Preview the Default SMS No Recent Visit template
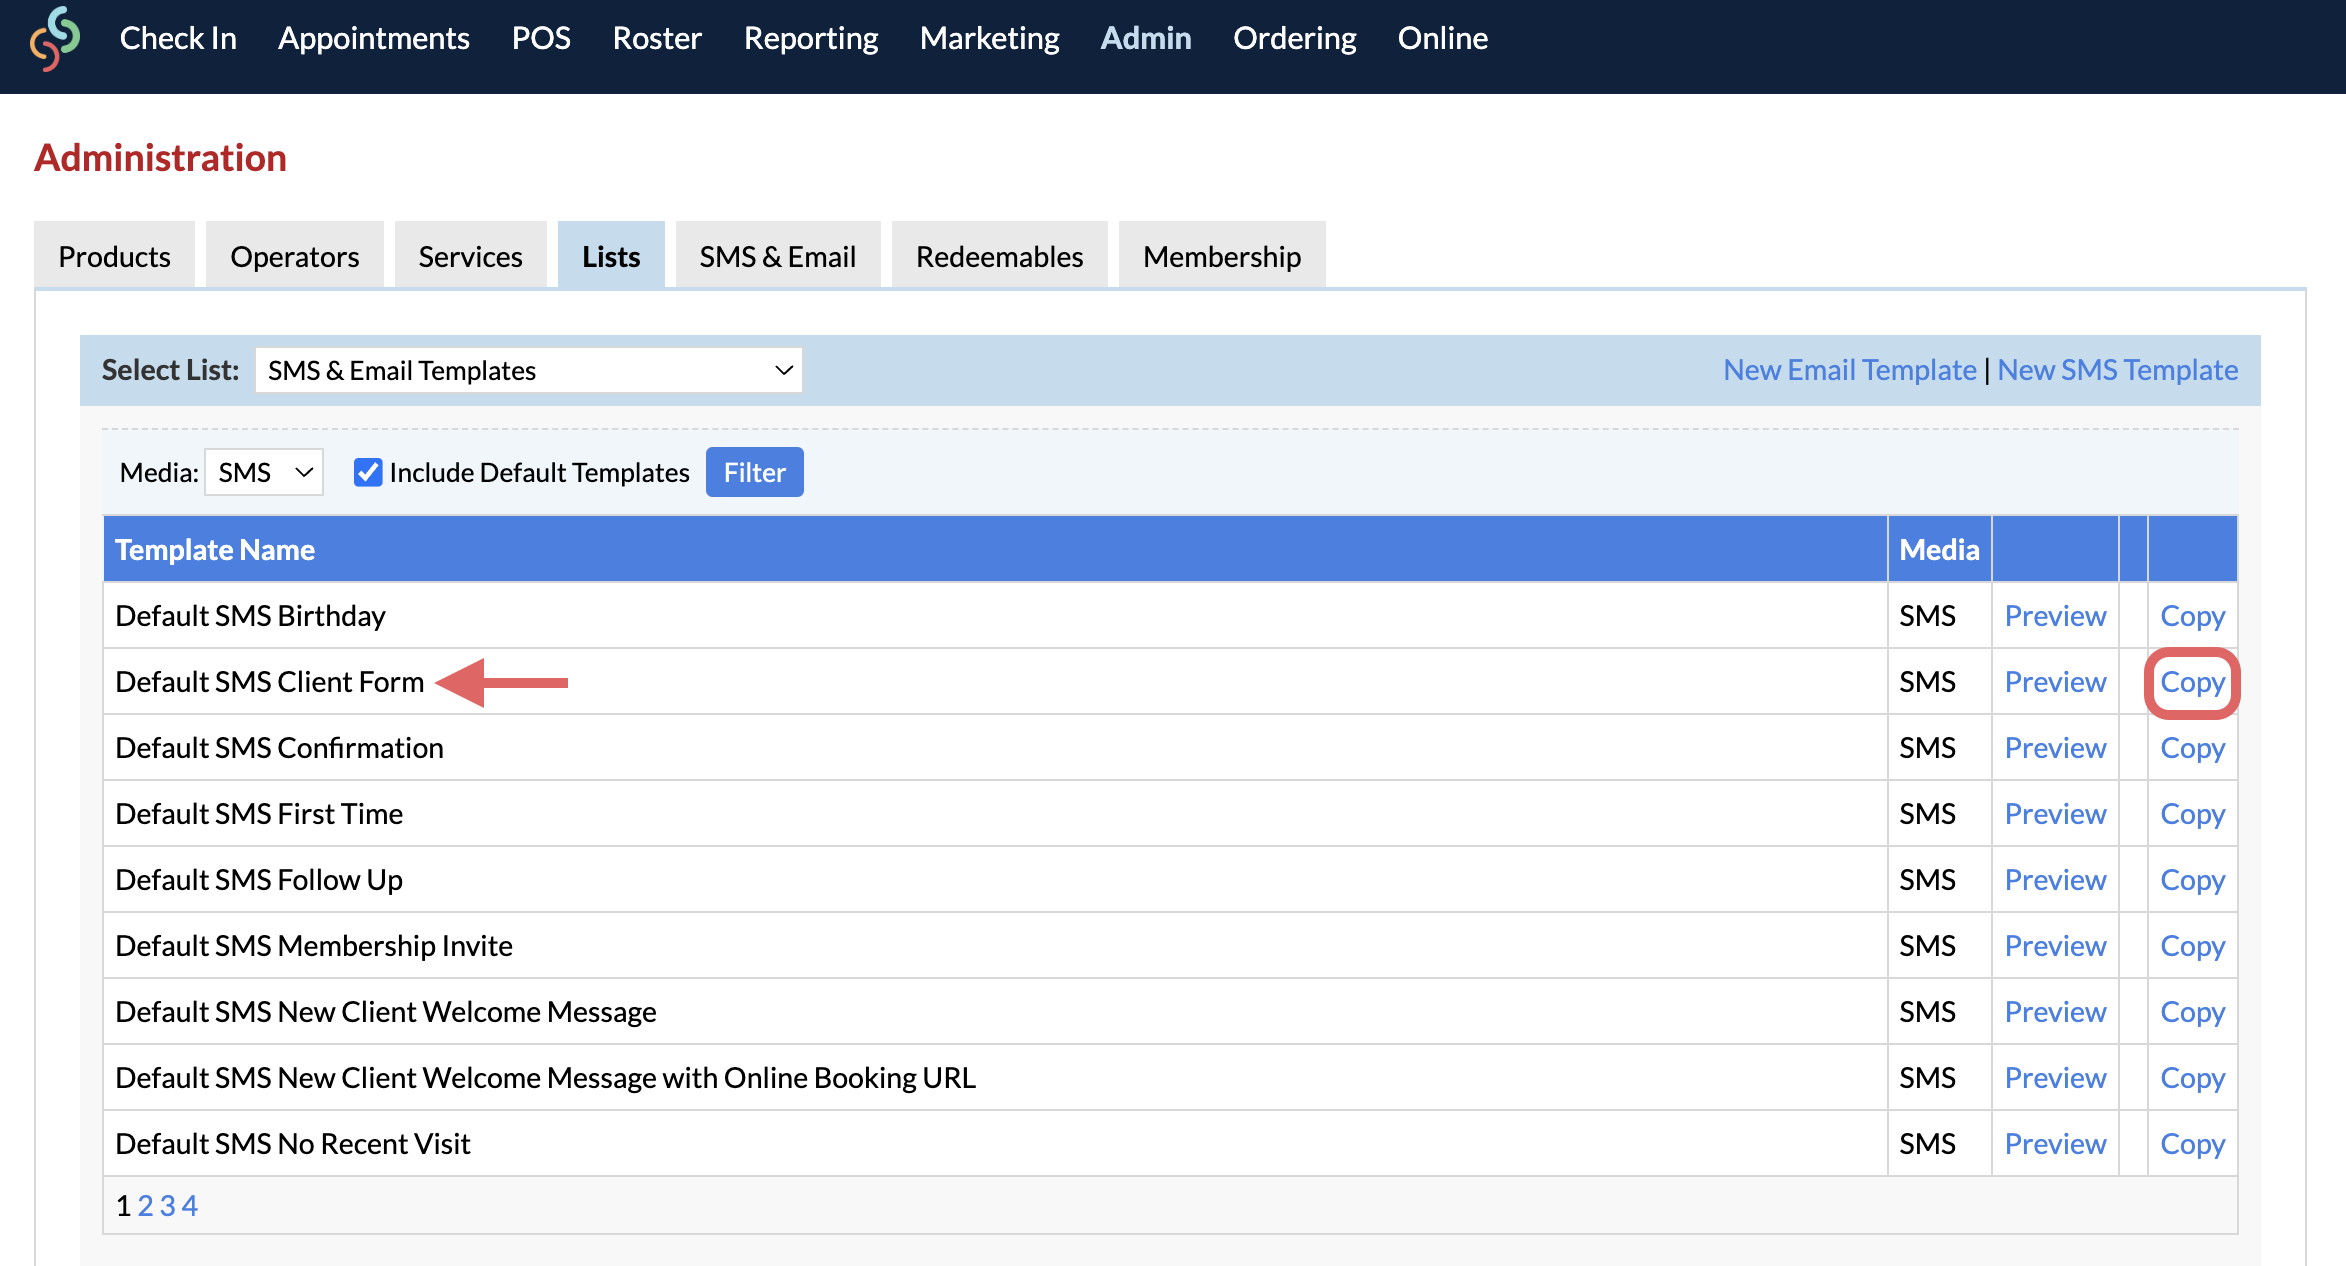 (2054, 1143)
